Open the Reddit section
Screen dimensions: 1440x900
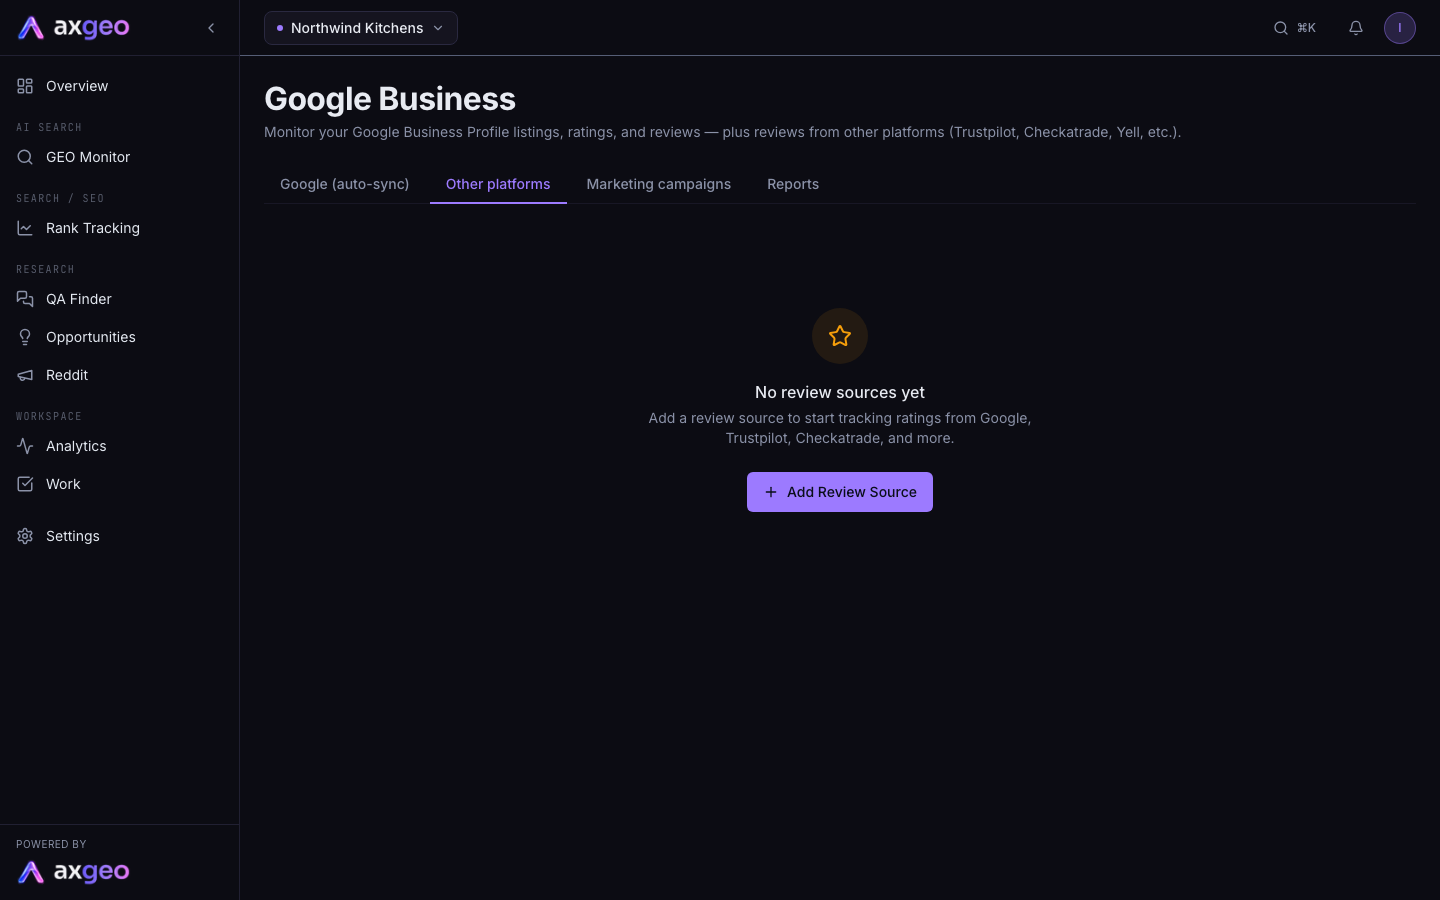(x=67, y=375)
